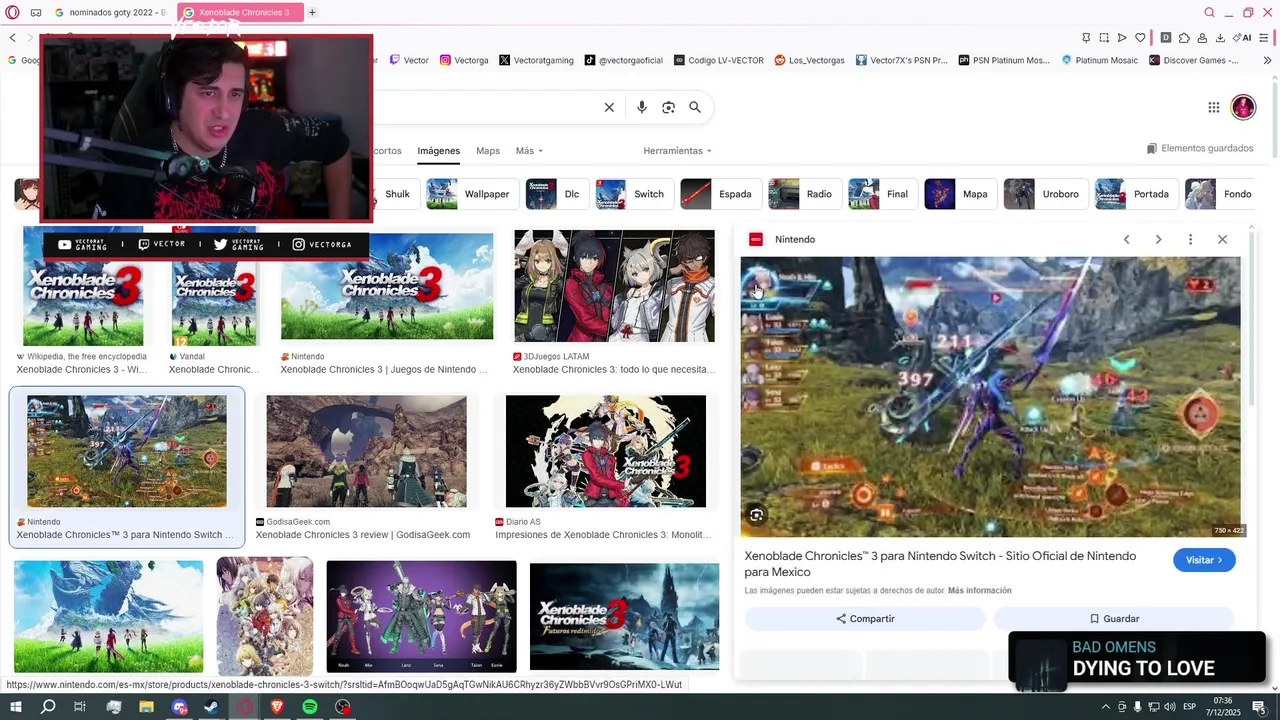Open Google Lens image search icon
Screen dimensions: 1280x720
(x=669, y=107)
